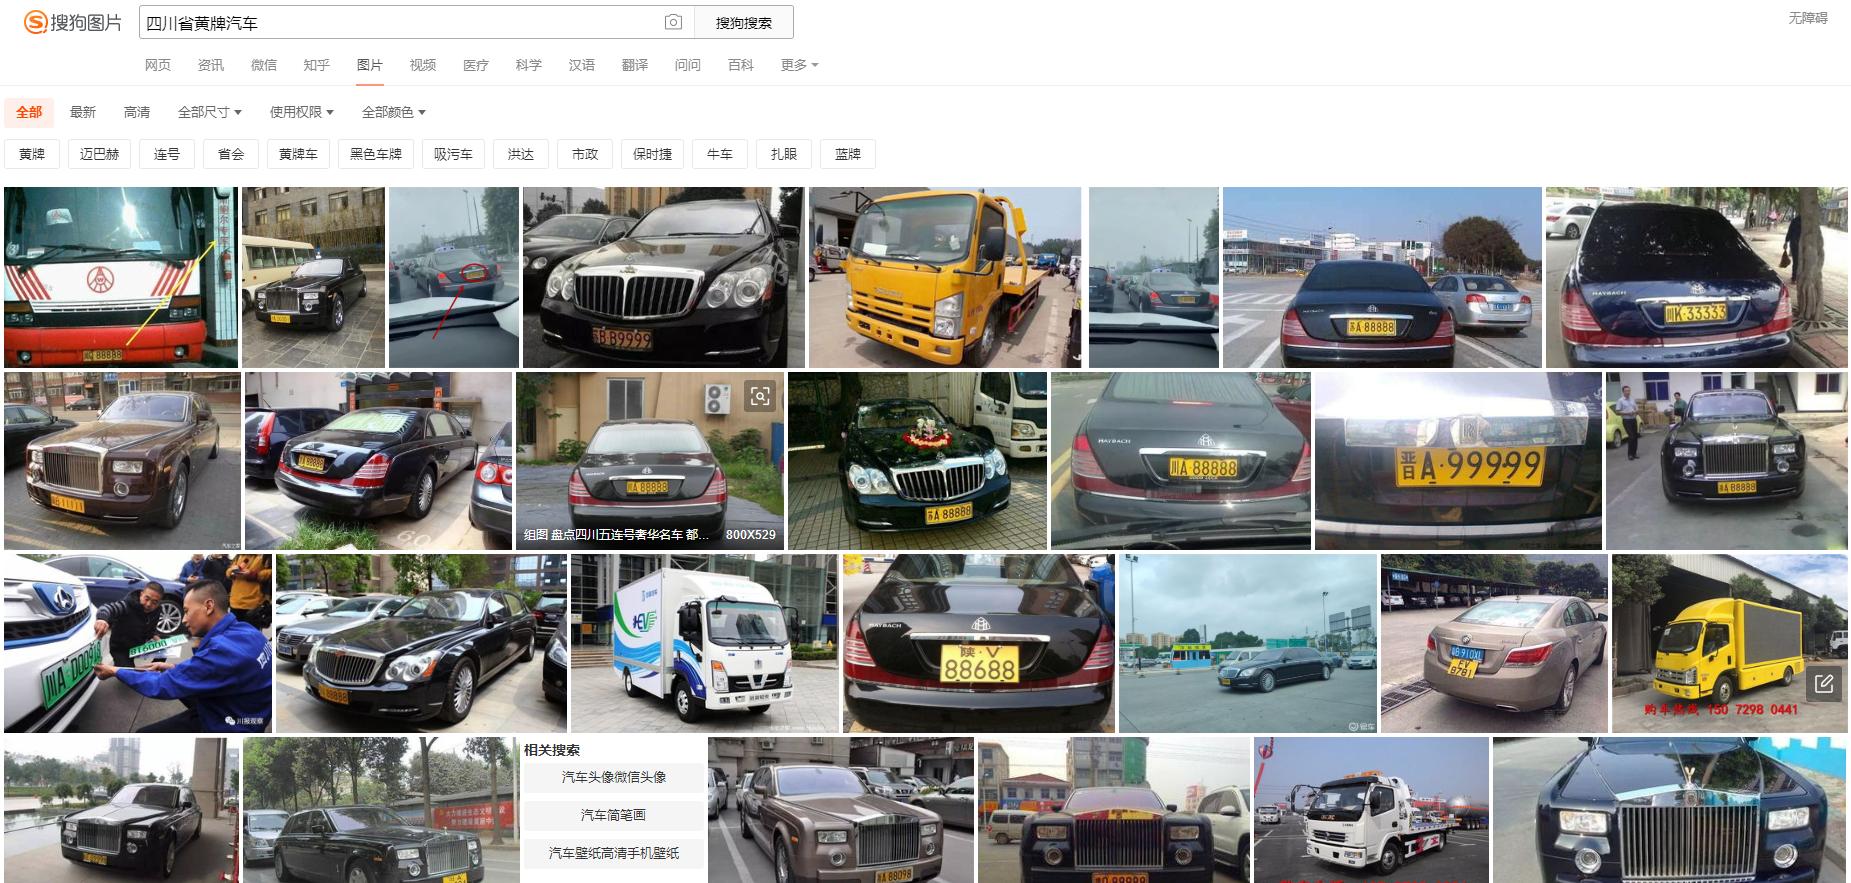Viewport: 1851px width, 883px height.
Task: Click the edit feedback icon on yellow truck
Action: (1823, 684)
